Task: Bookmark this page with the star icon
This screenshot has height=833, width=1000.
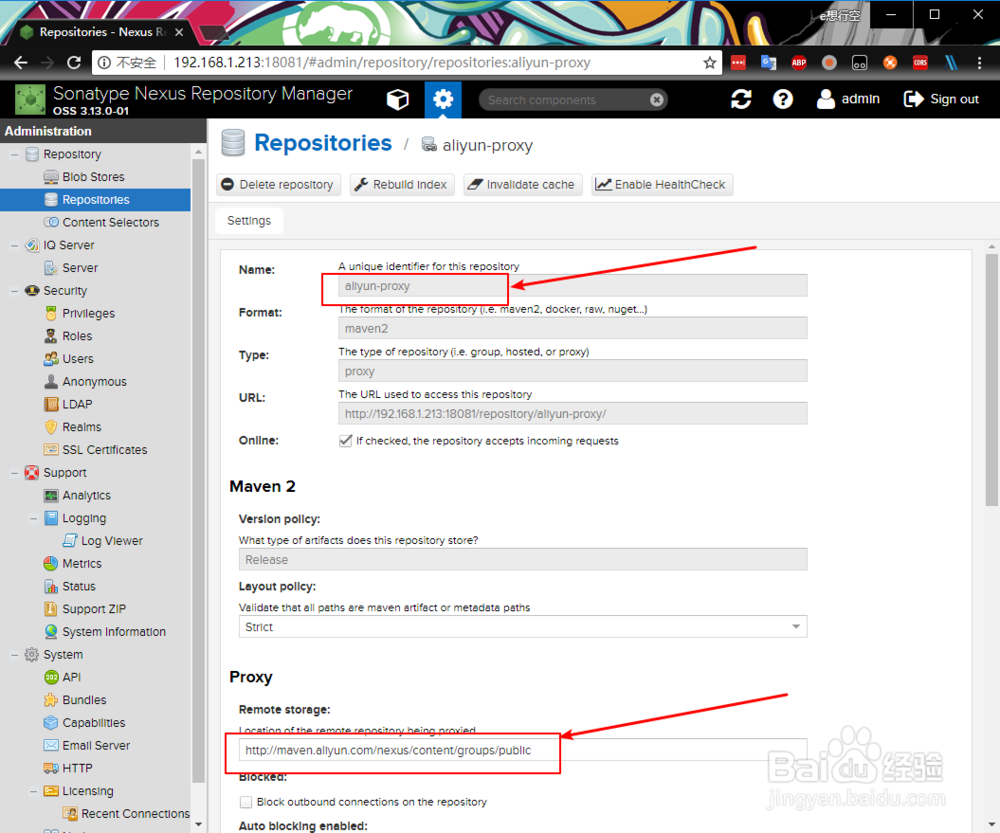Action: pos(709,63)
